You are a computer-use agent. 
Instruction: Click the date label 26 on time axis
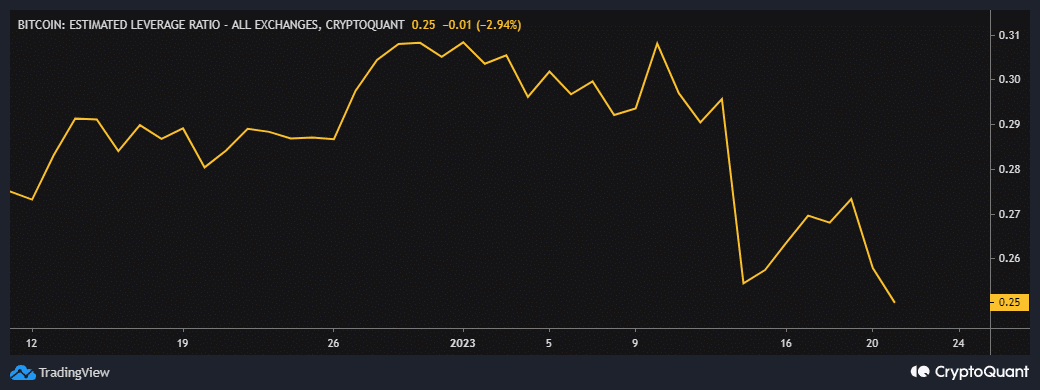pos(333,343)
